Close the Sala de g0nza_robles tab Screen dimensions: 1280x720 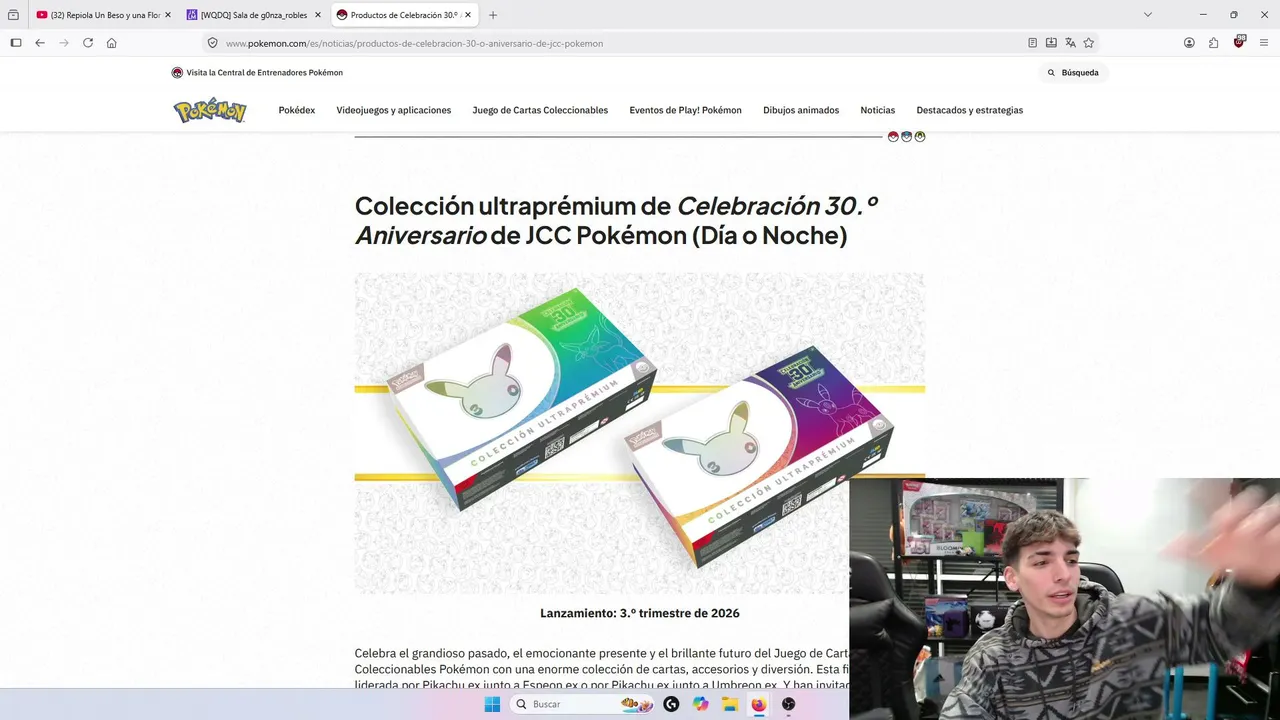[x=318, y=15]
